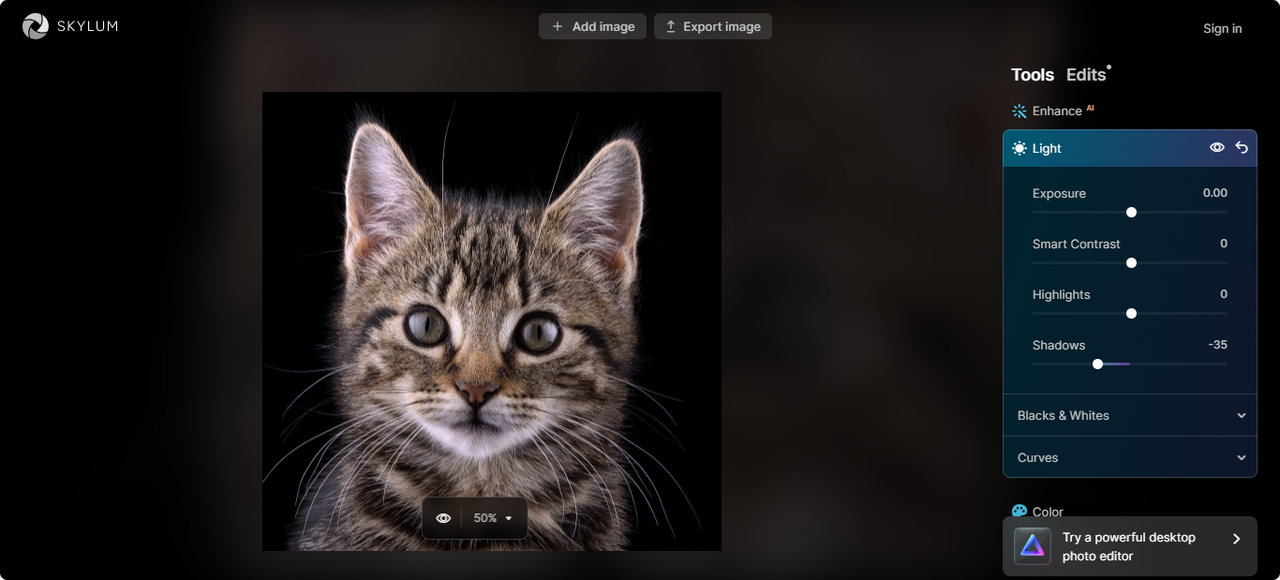
Task: Click the kitten photo on the canvas
Action: tap(491, 321)
